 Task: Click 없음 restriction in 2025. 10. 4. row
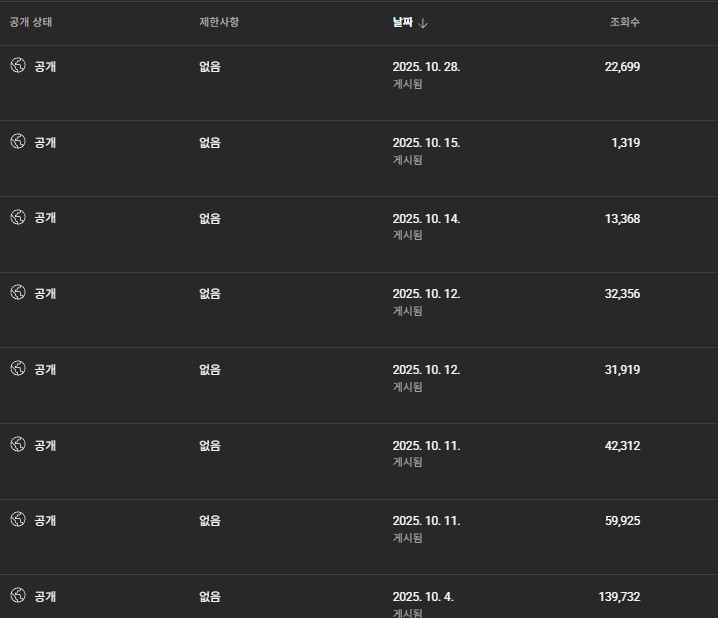pos(210,597)
